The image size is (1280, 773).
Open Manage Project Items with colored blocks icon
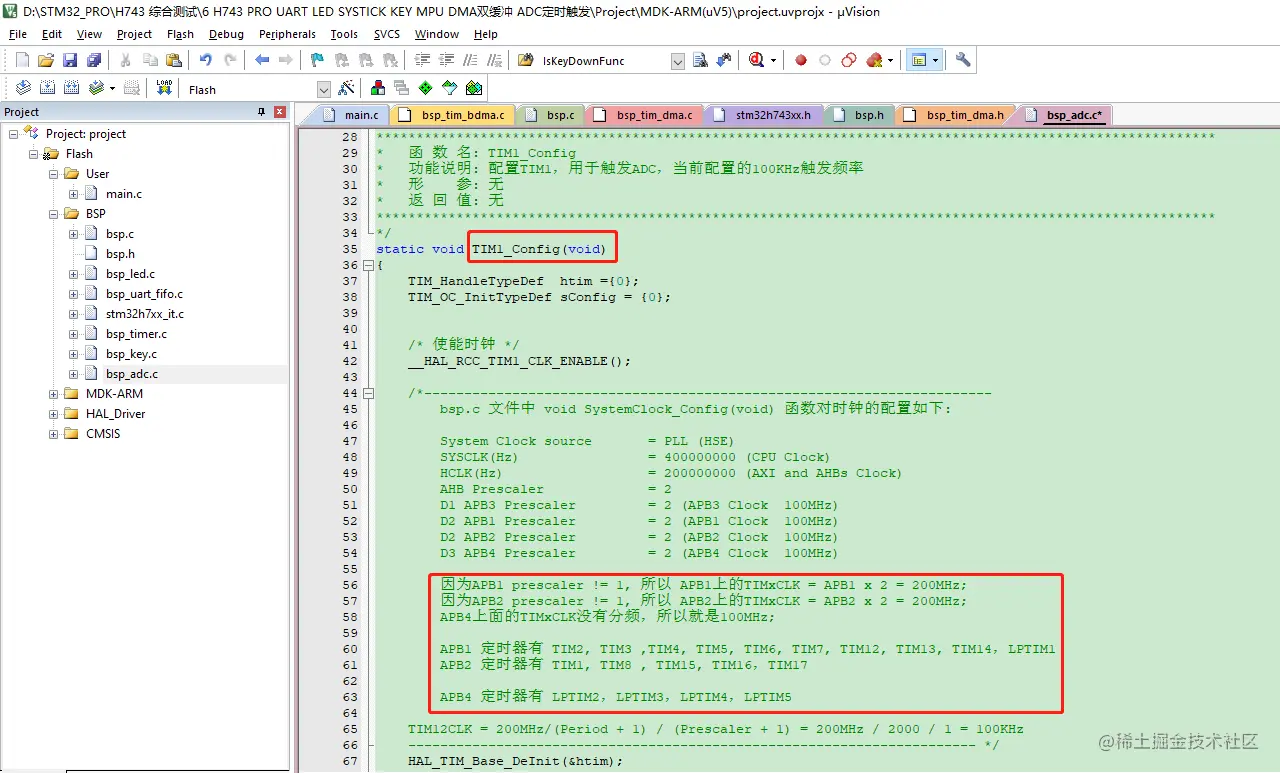[x=378, y=88]
